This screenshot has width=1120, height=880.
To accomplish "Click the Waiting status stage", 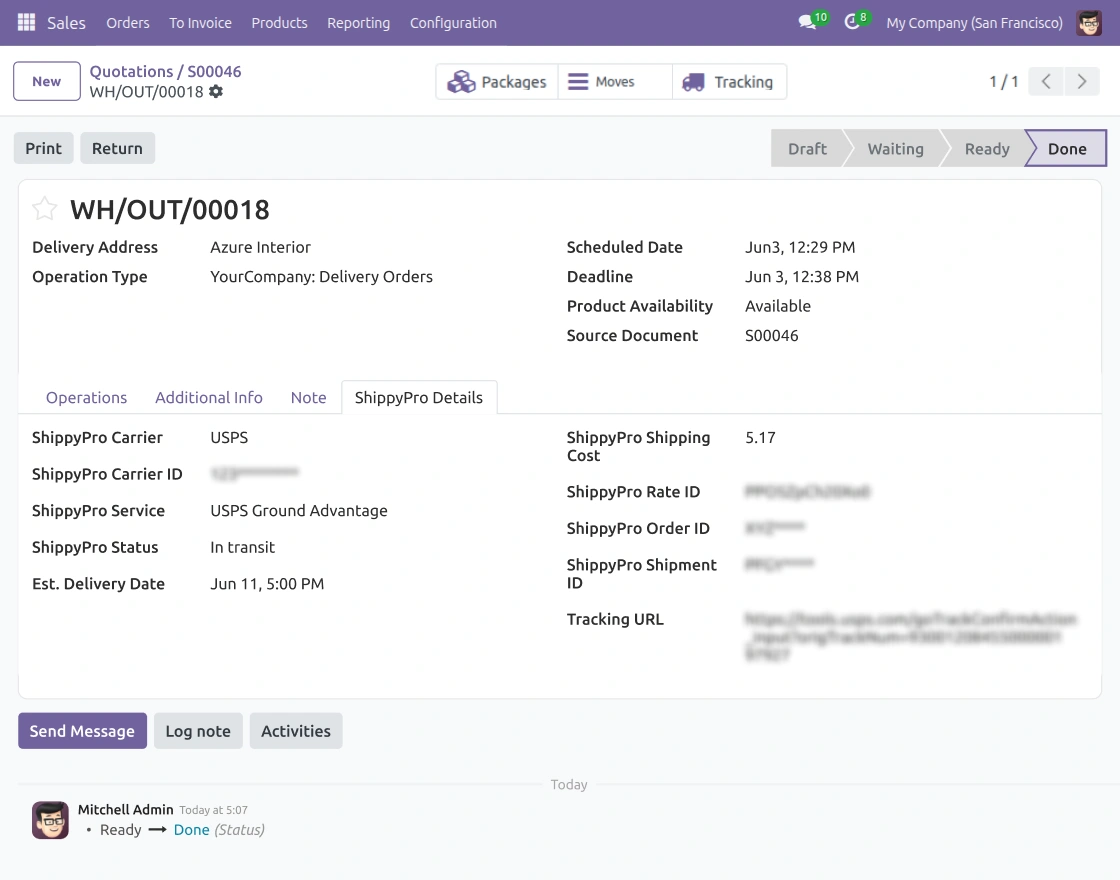I will pyautogui.click(x=895, y=149).
